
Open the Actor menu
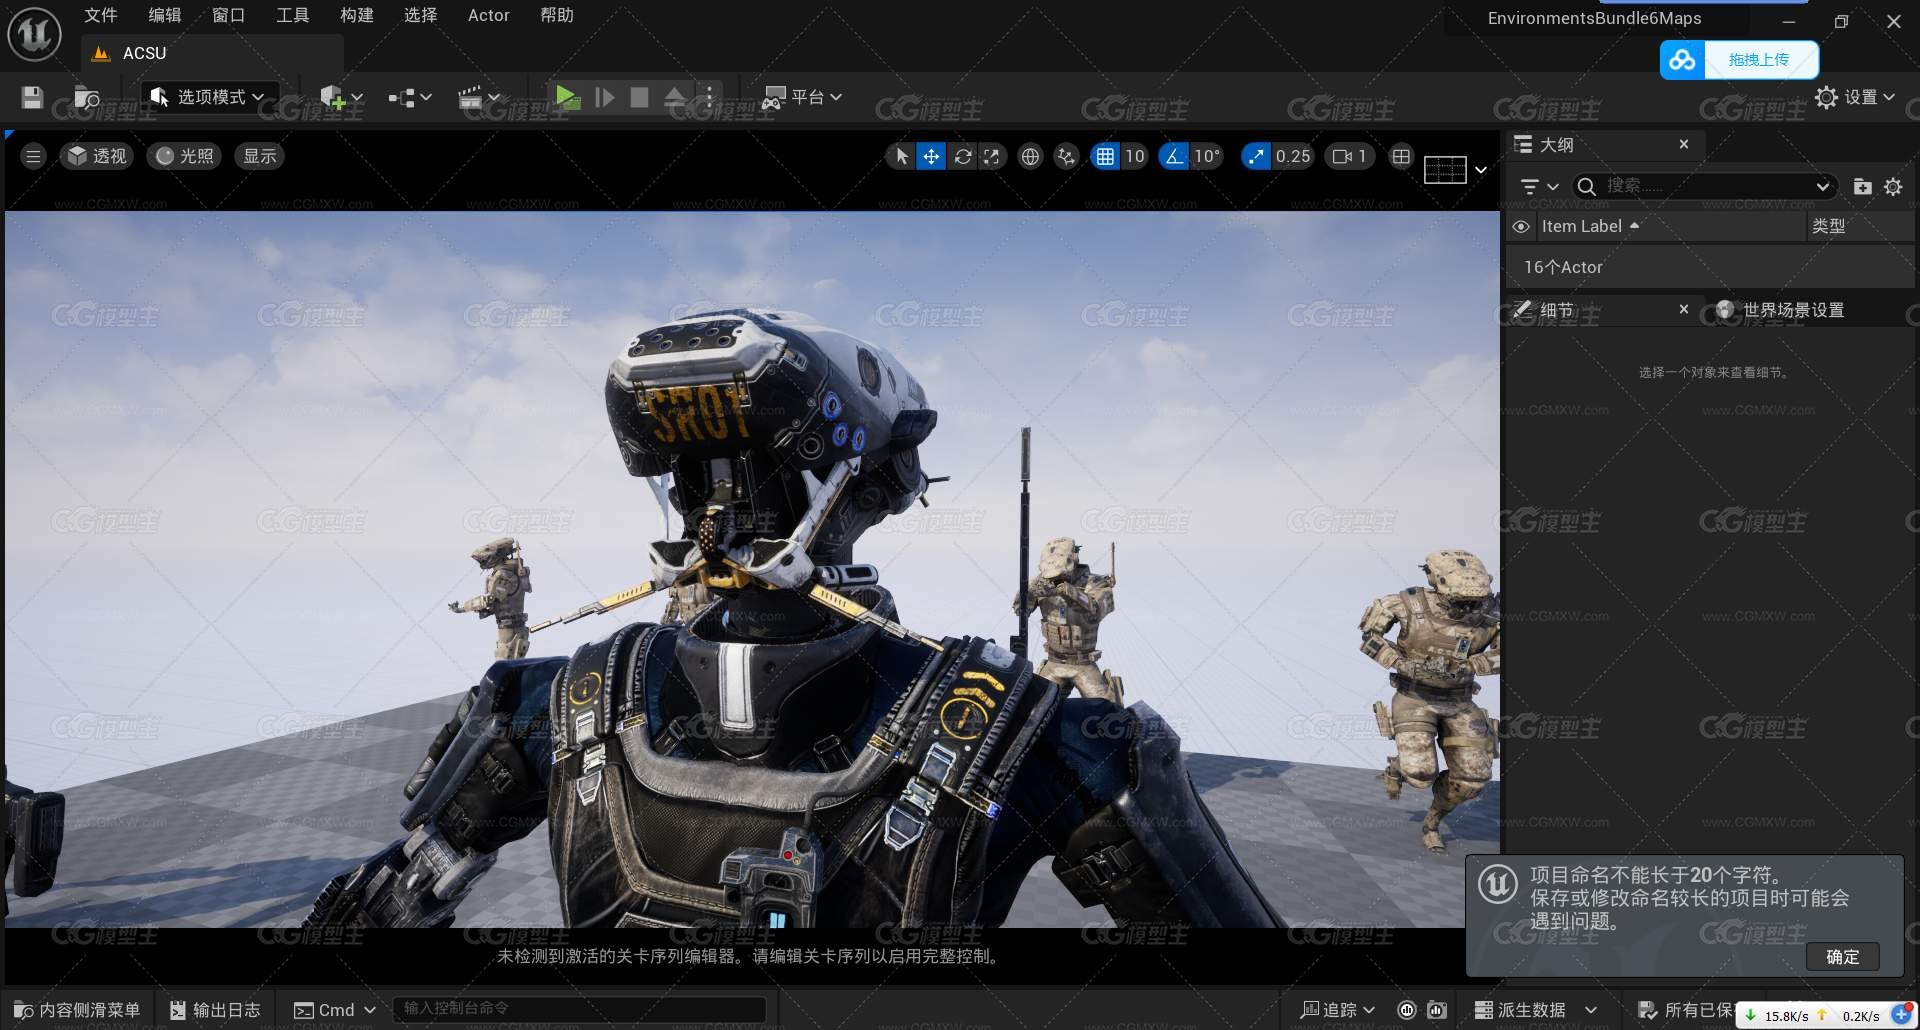click(x=489, y=15)
